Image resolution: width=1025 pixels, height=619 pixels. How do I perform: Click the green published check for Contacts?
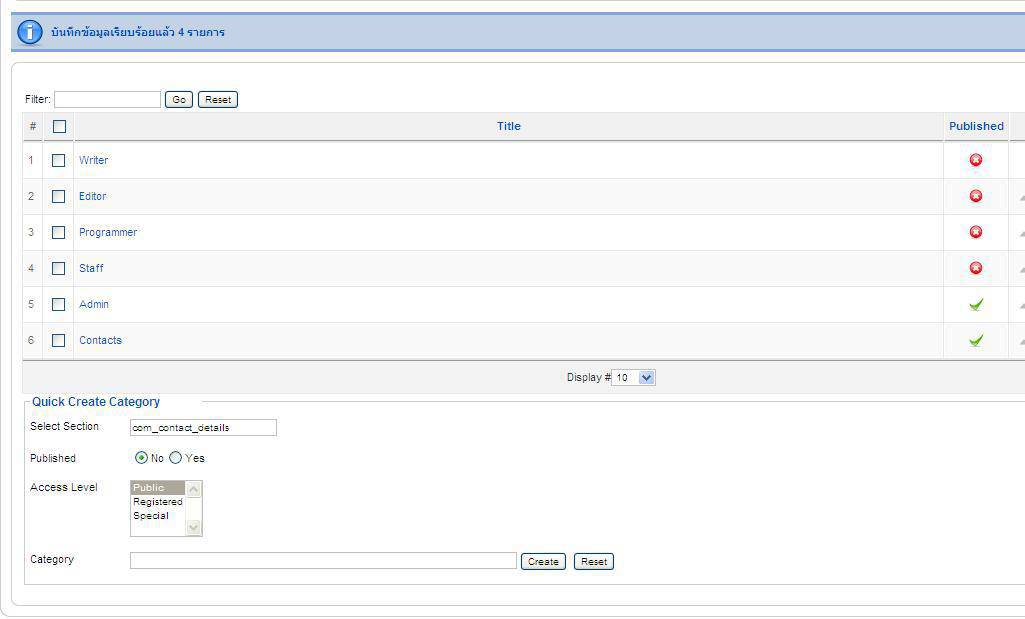coord(976,340)
